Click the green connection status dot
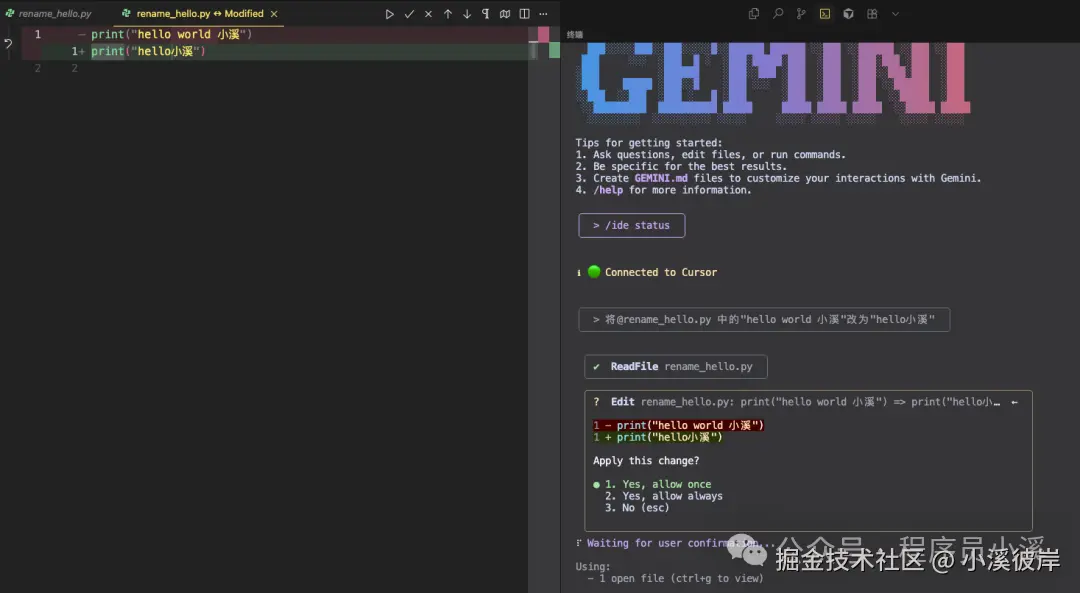Image resolution: width=1080 pixels, height=593 pixels. (594, 271)
